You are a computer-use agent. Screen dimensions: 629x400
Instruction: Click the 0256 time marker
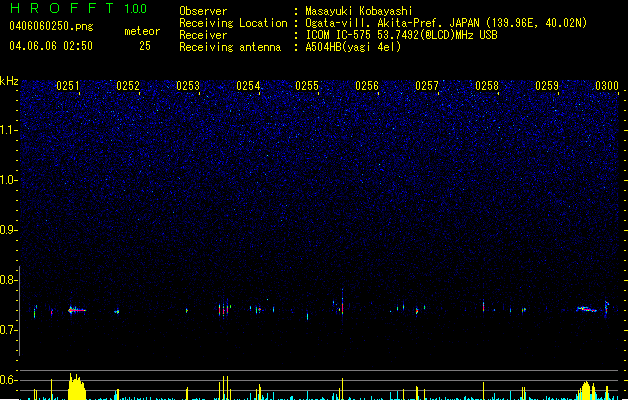pos(367,85)
